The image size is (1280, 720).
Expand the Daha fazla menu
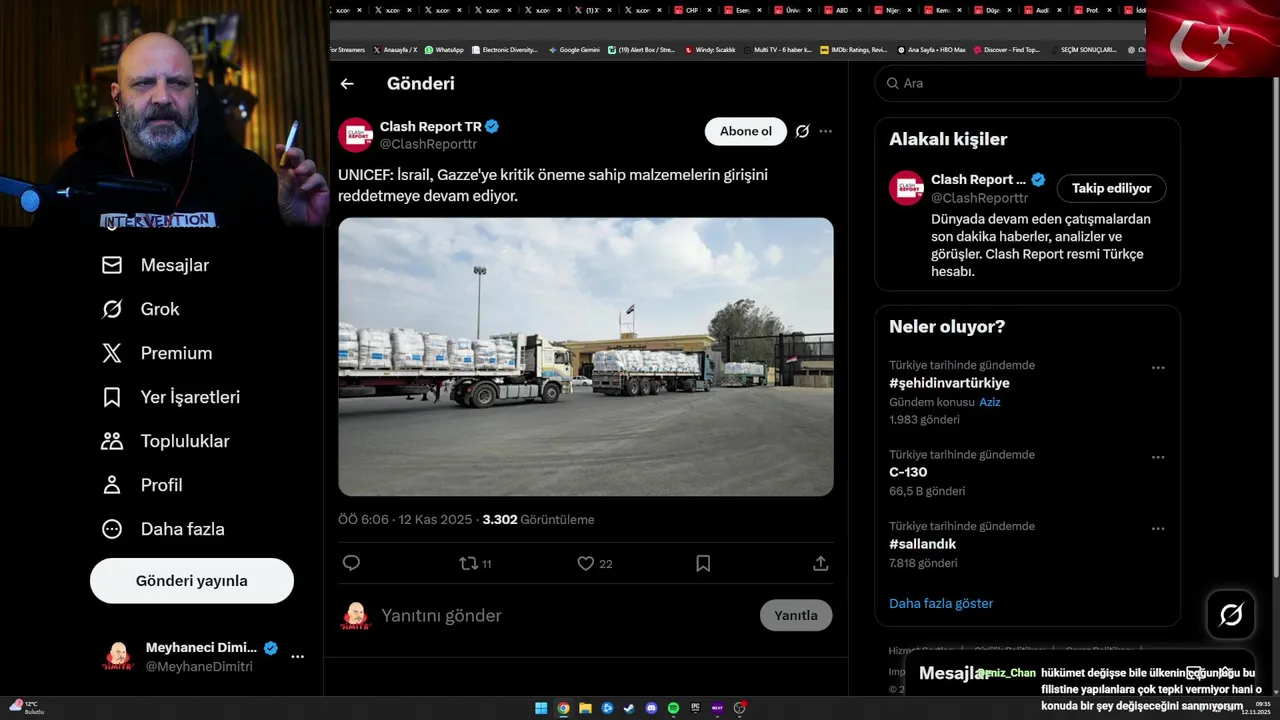tap(163, 529)
